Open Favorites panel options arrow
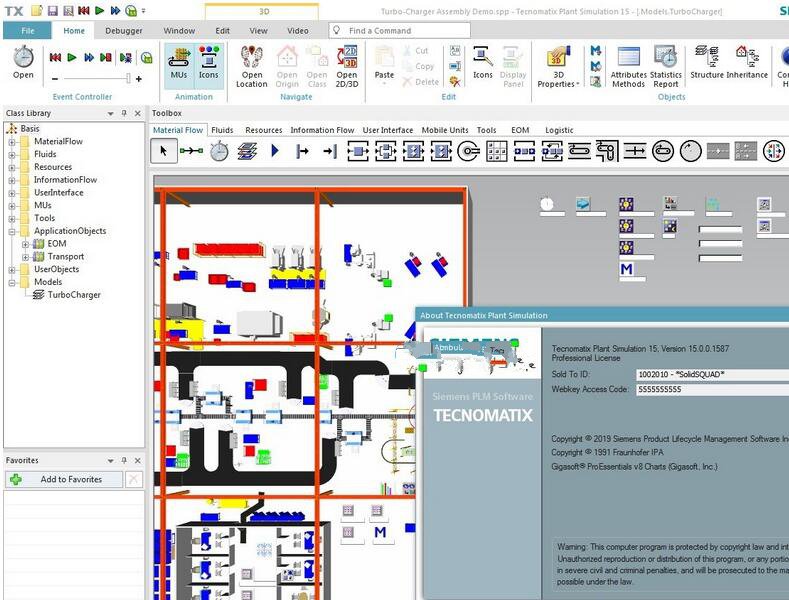The height and width of the screenshot is (600, 789). (x=110, y=461)
